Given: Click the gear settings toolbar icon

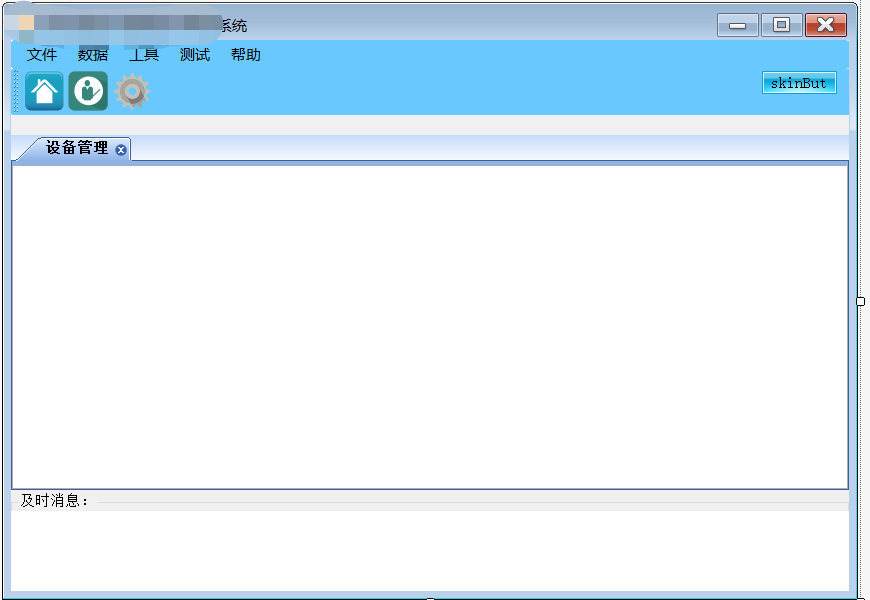Looking at the screenshot, I should 130,91.
